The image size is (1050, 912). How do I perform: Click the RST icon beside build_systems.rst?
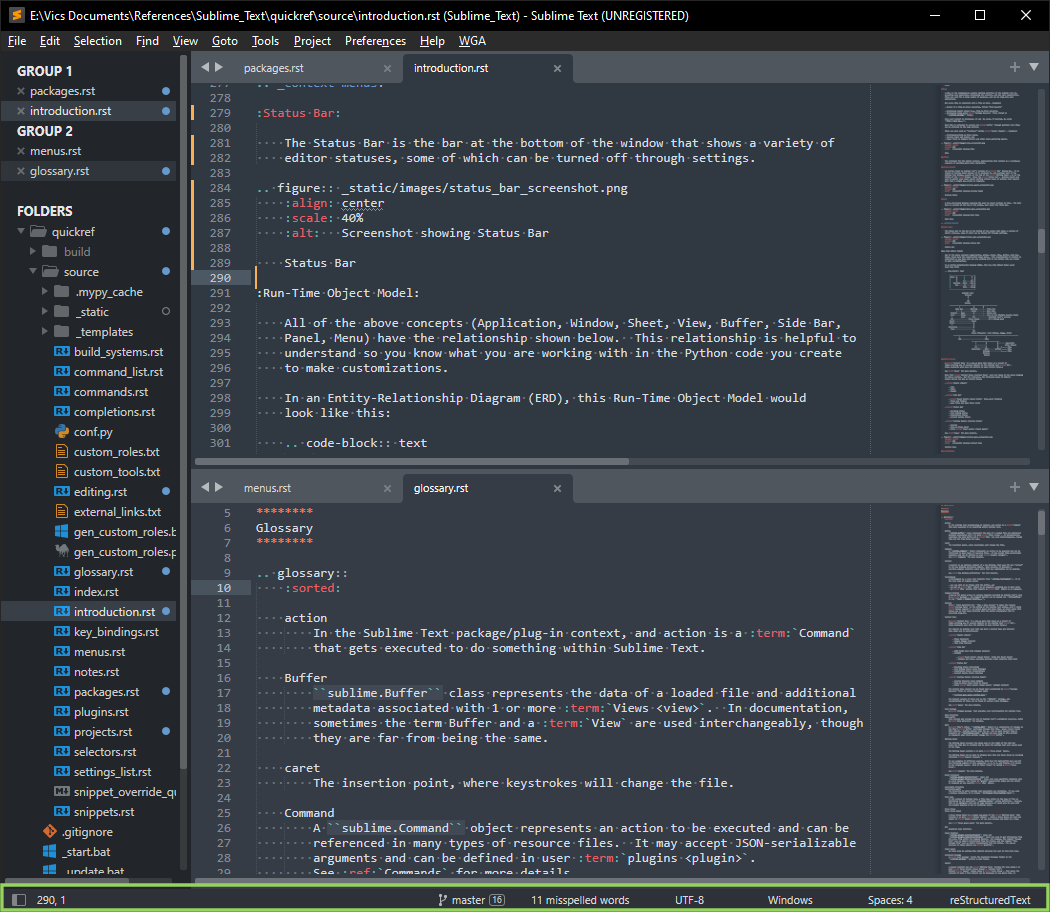coord(61,352)
